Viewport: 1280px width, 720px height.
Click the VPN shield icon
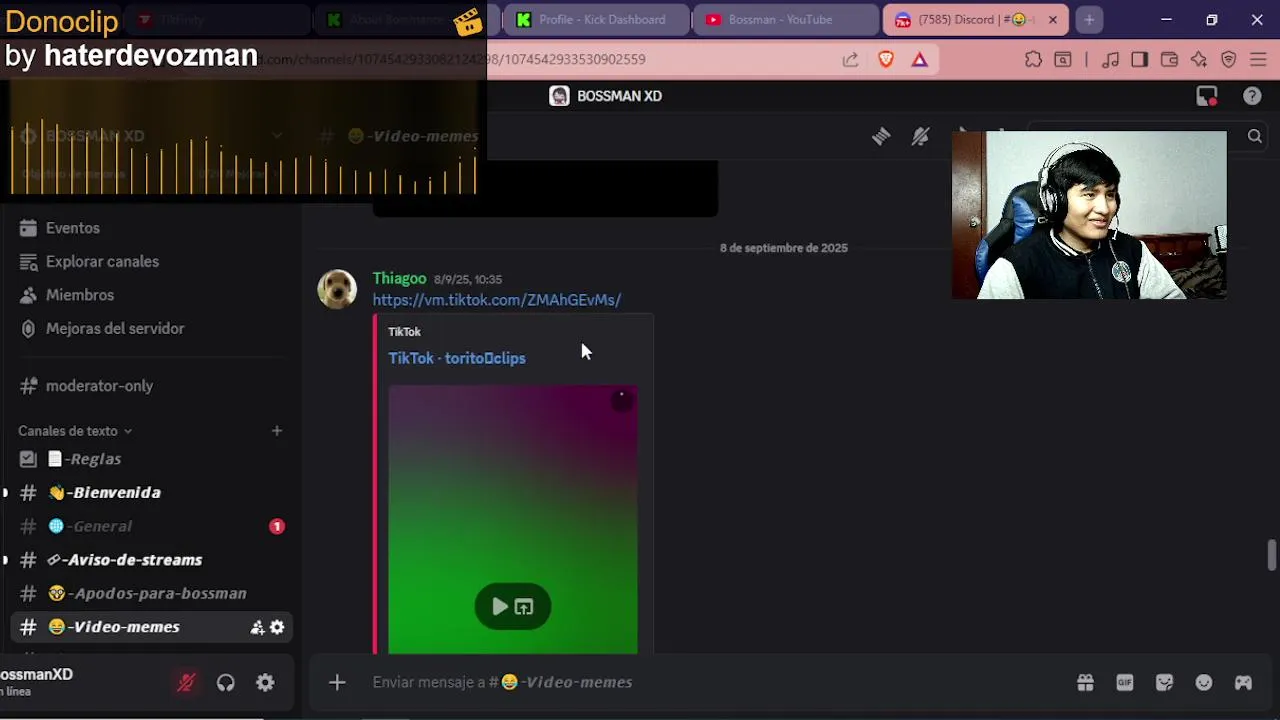coord(1229,60)
